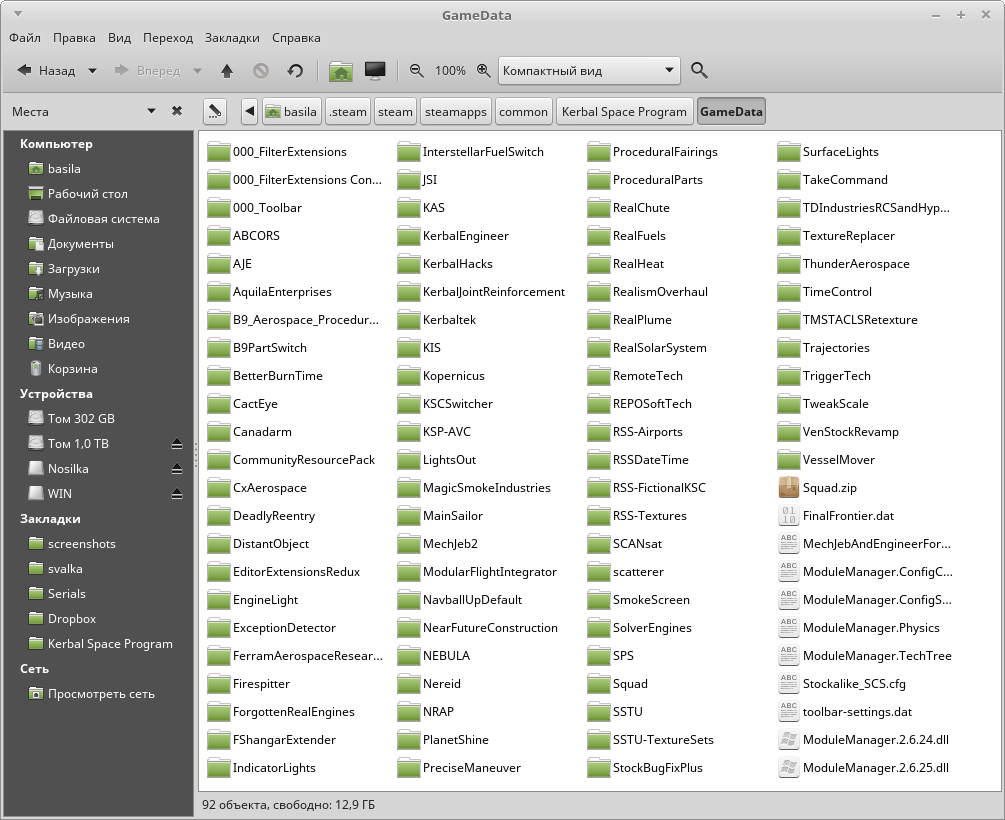The width and height of the screenshot is (1005, 820).
Task: Click the disabled stop loading icon
Action: [x=261, y=71]
